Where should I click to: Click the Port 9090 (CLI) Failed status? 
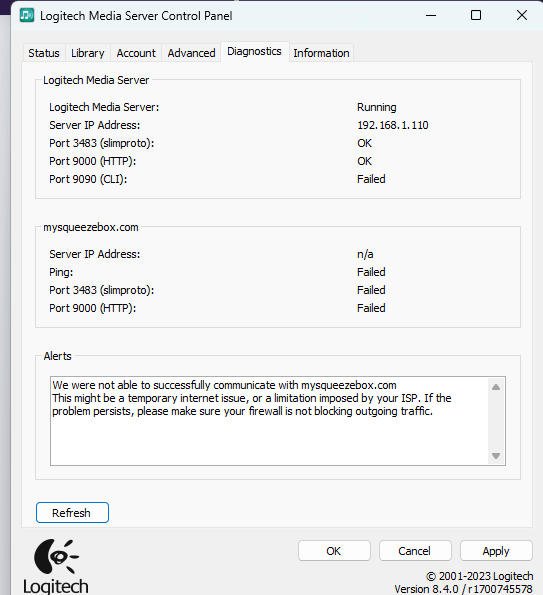pos(371,179)
